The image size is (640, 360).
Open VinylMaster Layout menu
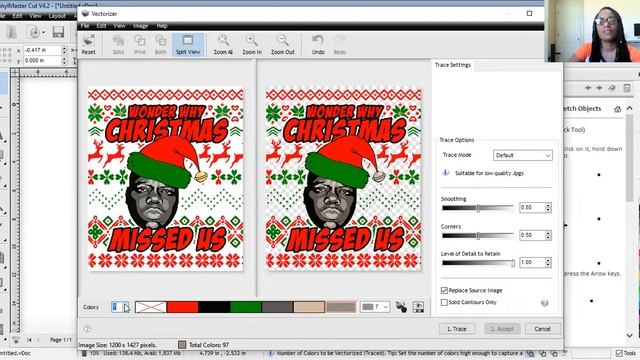(x=57, y=16)
